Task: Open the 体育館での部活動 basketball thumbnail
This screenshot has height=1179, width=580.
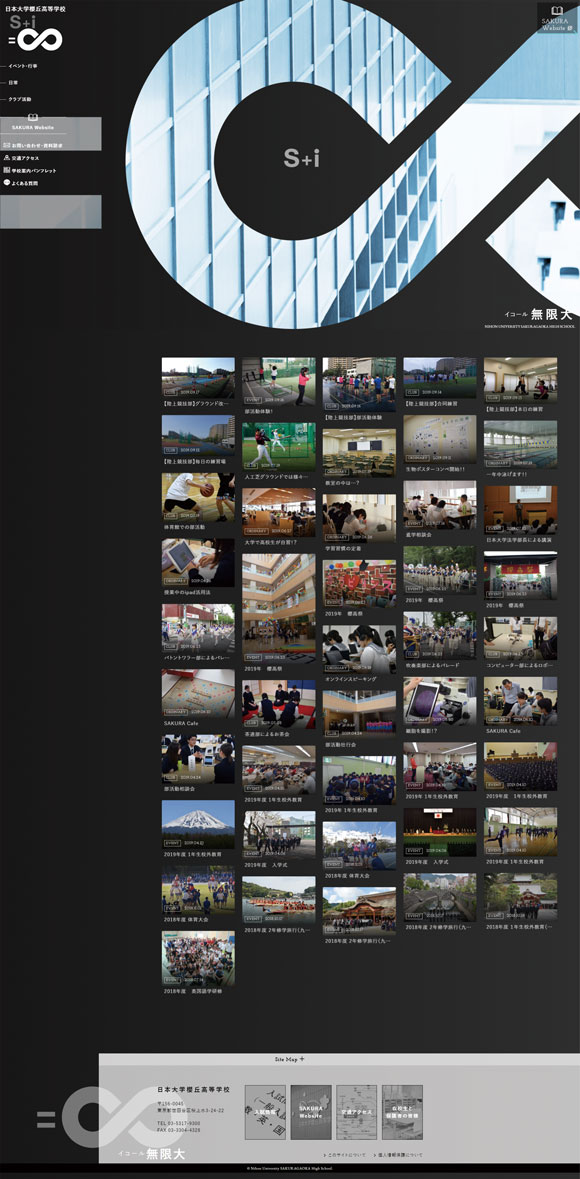Action: pyautogui.click(x=198, y=497)
